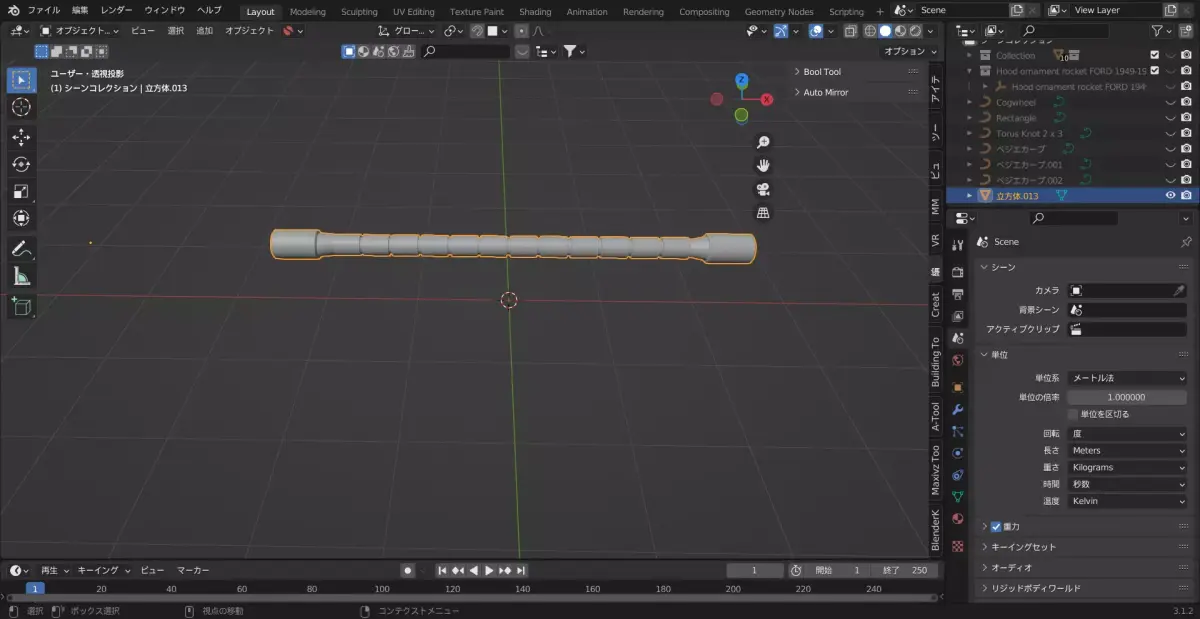Image resolution: width=1200 pixels, height=619 pixels.
Task: Uncheck the Collection exclude checkbox
Action: coord(1155,55)
